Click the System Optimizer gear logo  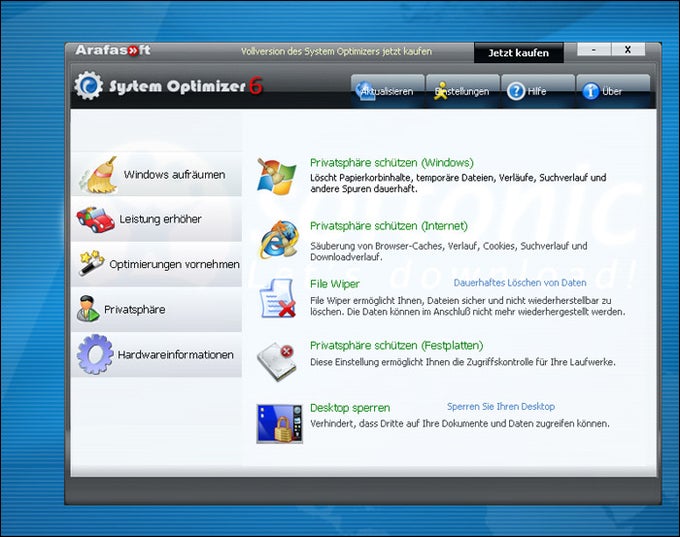click(88, 85)
